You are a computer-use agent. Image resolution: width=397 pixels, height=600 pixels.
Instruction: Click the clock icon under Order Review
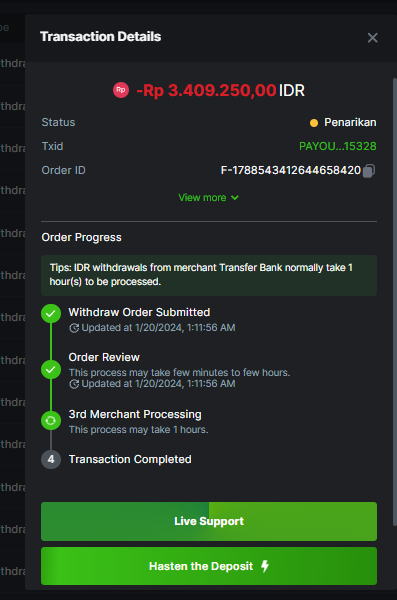coord(74,384)
